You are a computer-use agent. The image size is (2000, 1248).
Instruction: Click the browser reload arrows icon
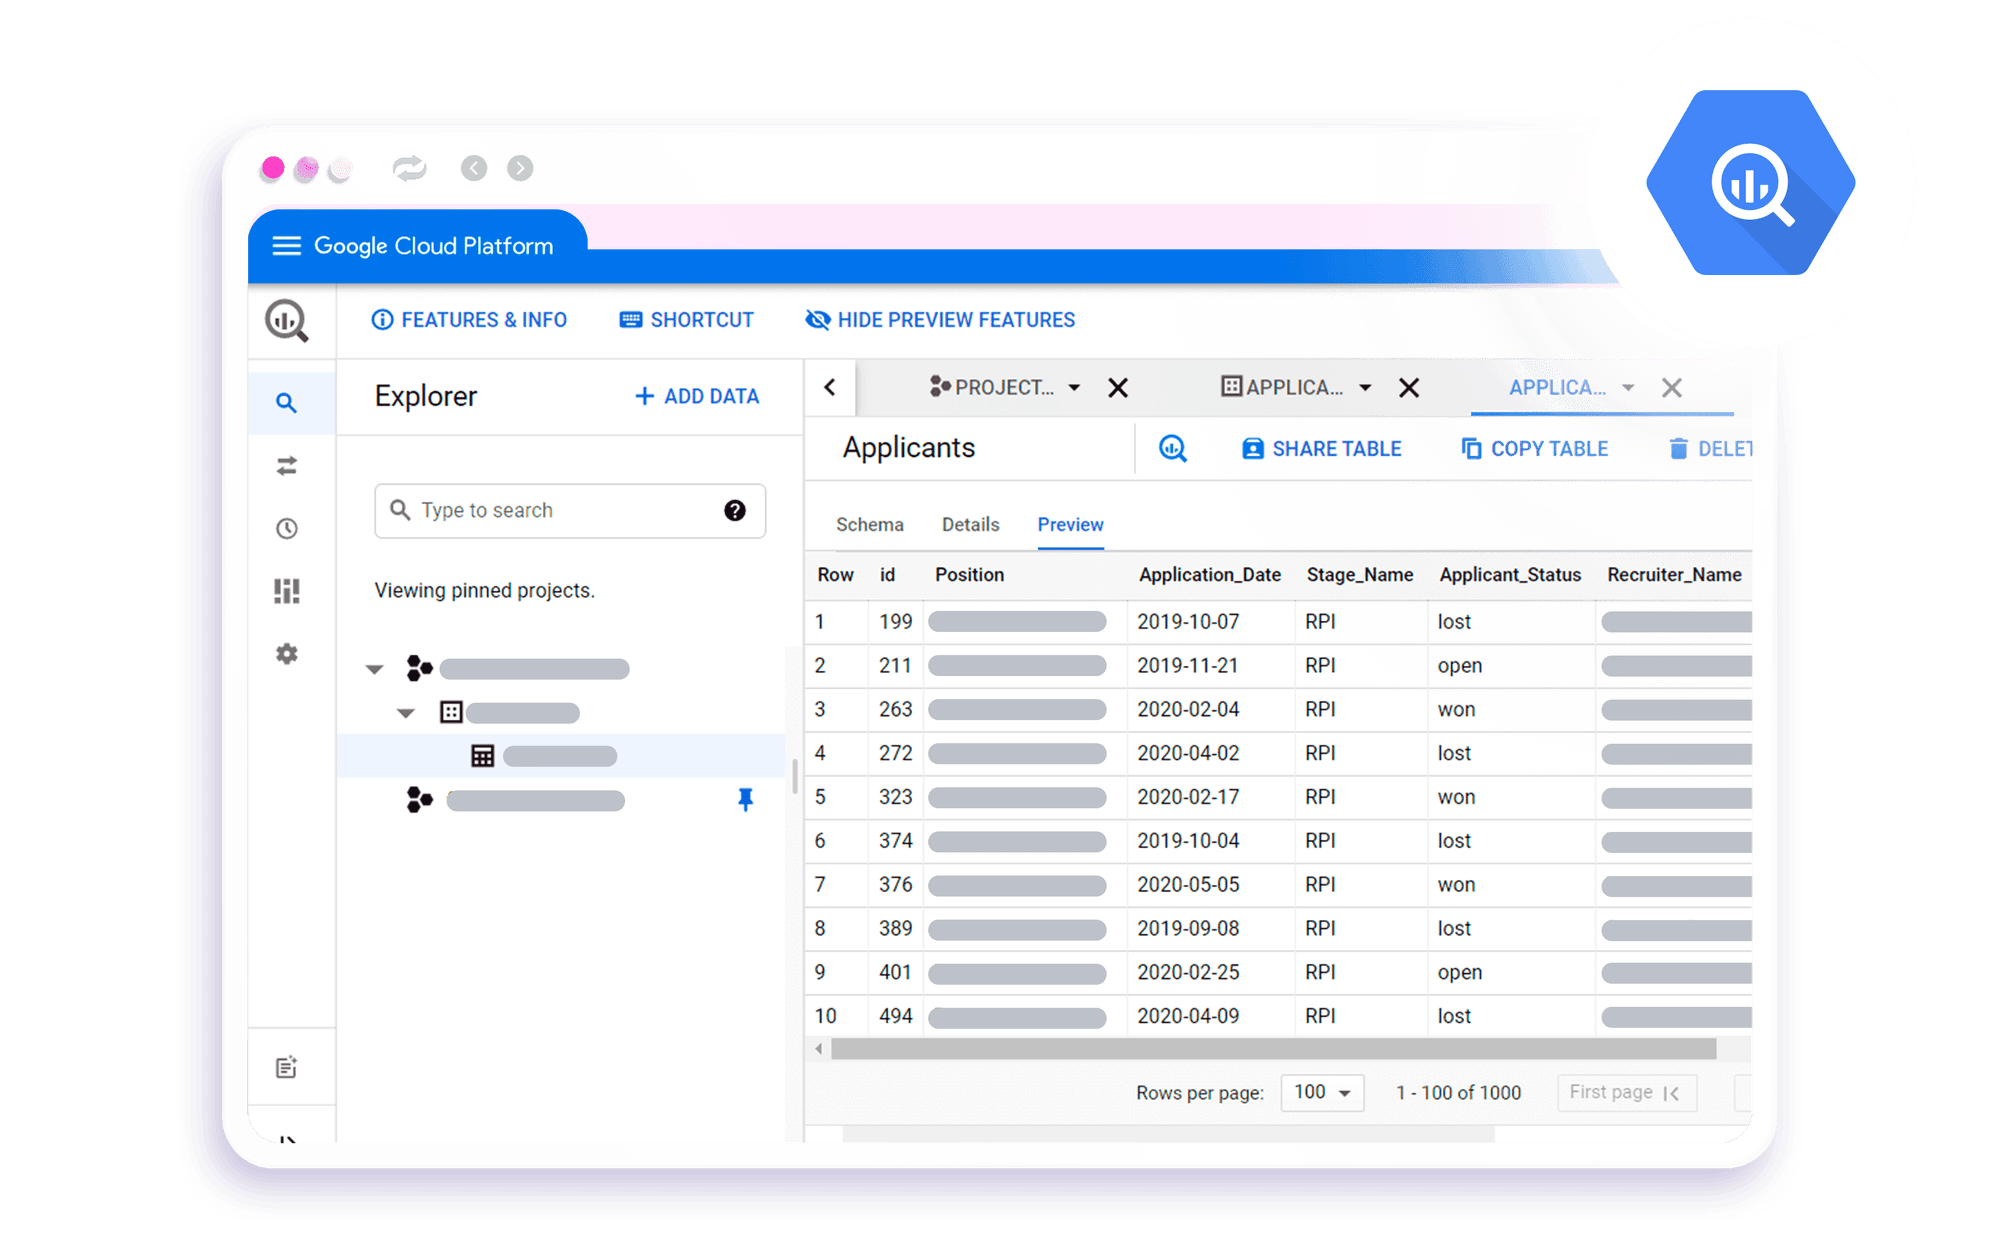pyautogui.click(x=409, y=168)
